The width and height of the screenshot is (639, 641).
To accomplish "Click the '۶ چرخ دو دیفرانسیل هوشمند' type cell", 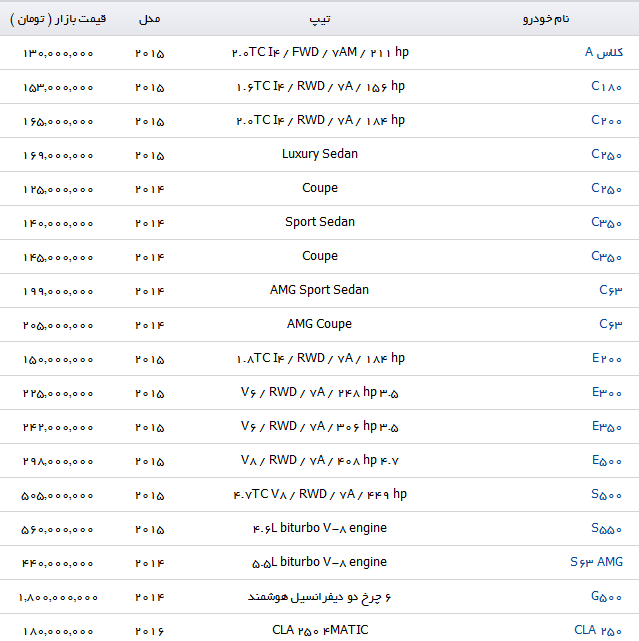I will 320,597.
